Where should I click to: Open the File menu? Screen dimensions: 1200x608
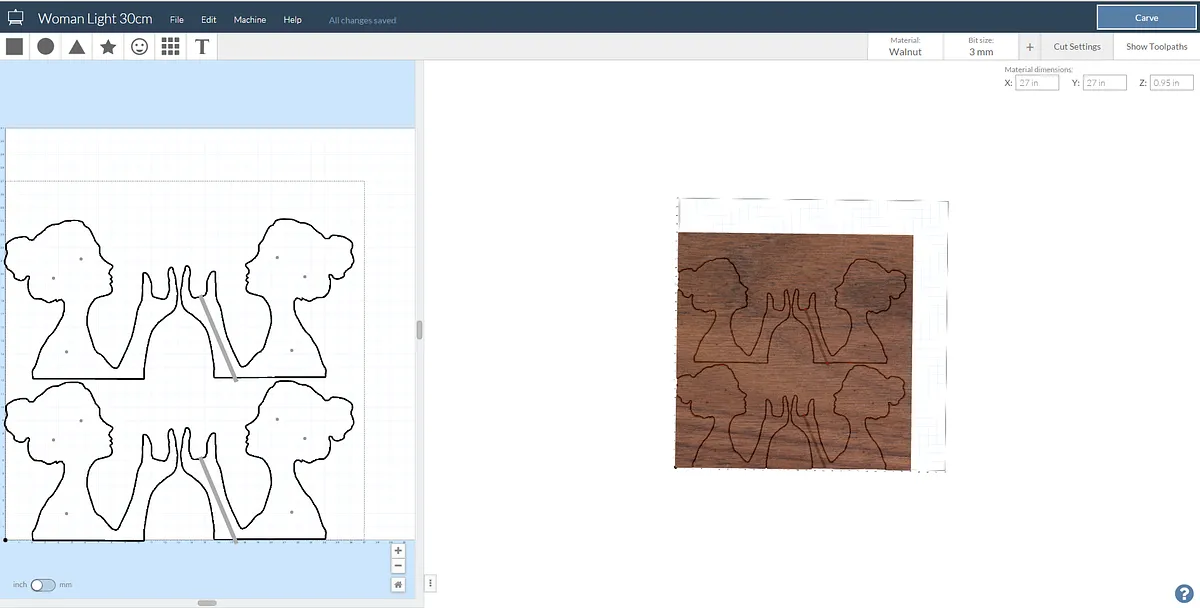[176, 20]
